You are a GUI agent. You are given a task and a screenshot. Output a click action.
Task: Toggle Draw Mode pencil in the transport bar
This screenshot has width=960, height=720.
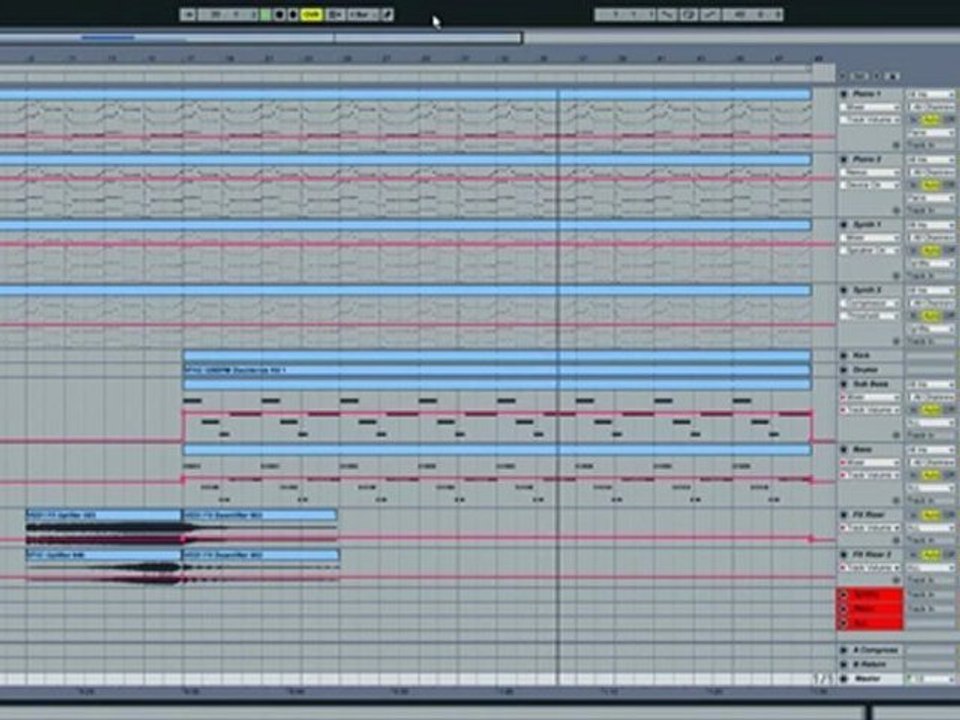tap(387, 15)
